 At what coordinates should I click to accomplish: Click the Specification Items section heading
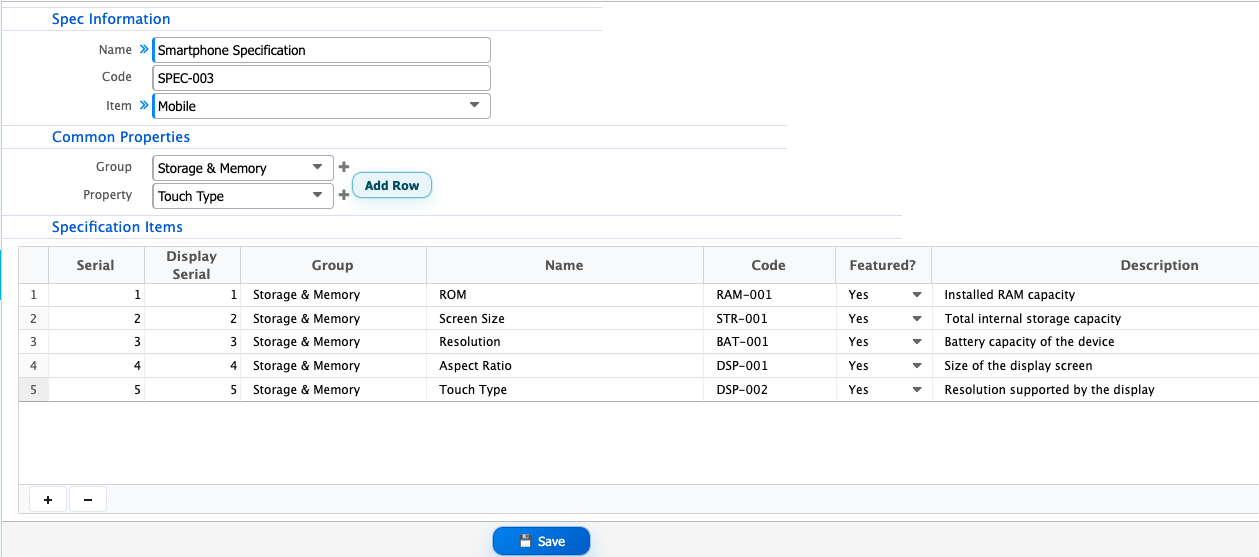pos(117,227)
